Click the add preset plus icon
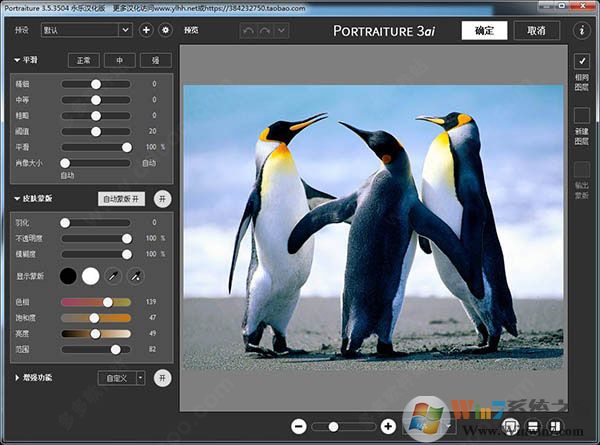This screenshot has width=600, height=445. click(x=146, y=30)
